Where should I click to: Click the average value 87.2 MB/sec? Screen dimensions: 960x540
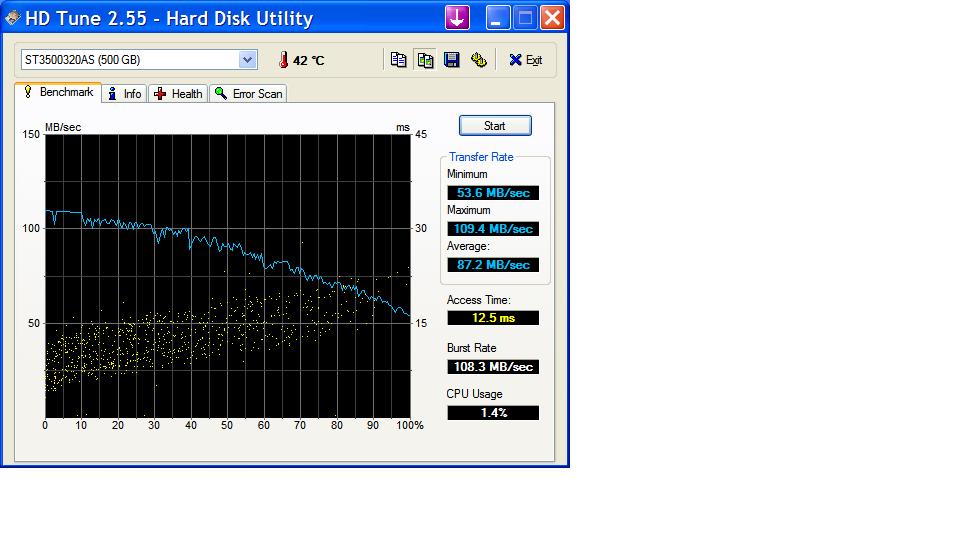pyautogui.click(x=493, y=265)
